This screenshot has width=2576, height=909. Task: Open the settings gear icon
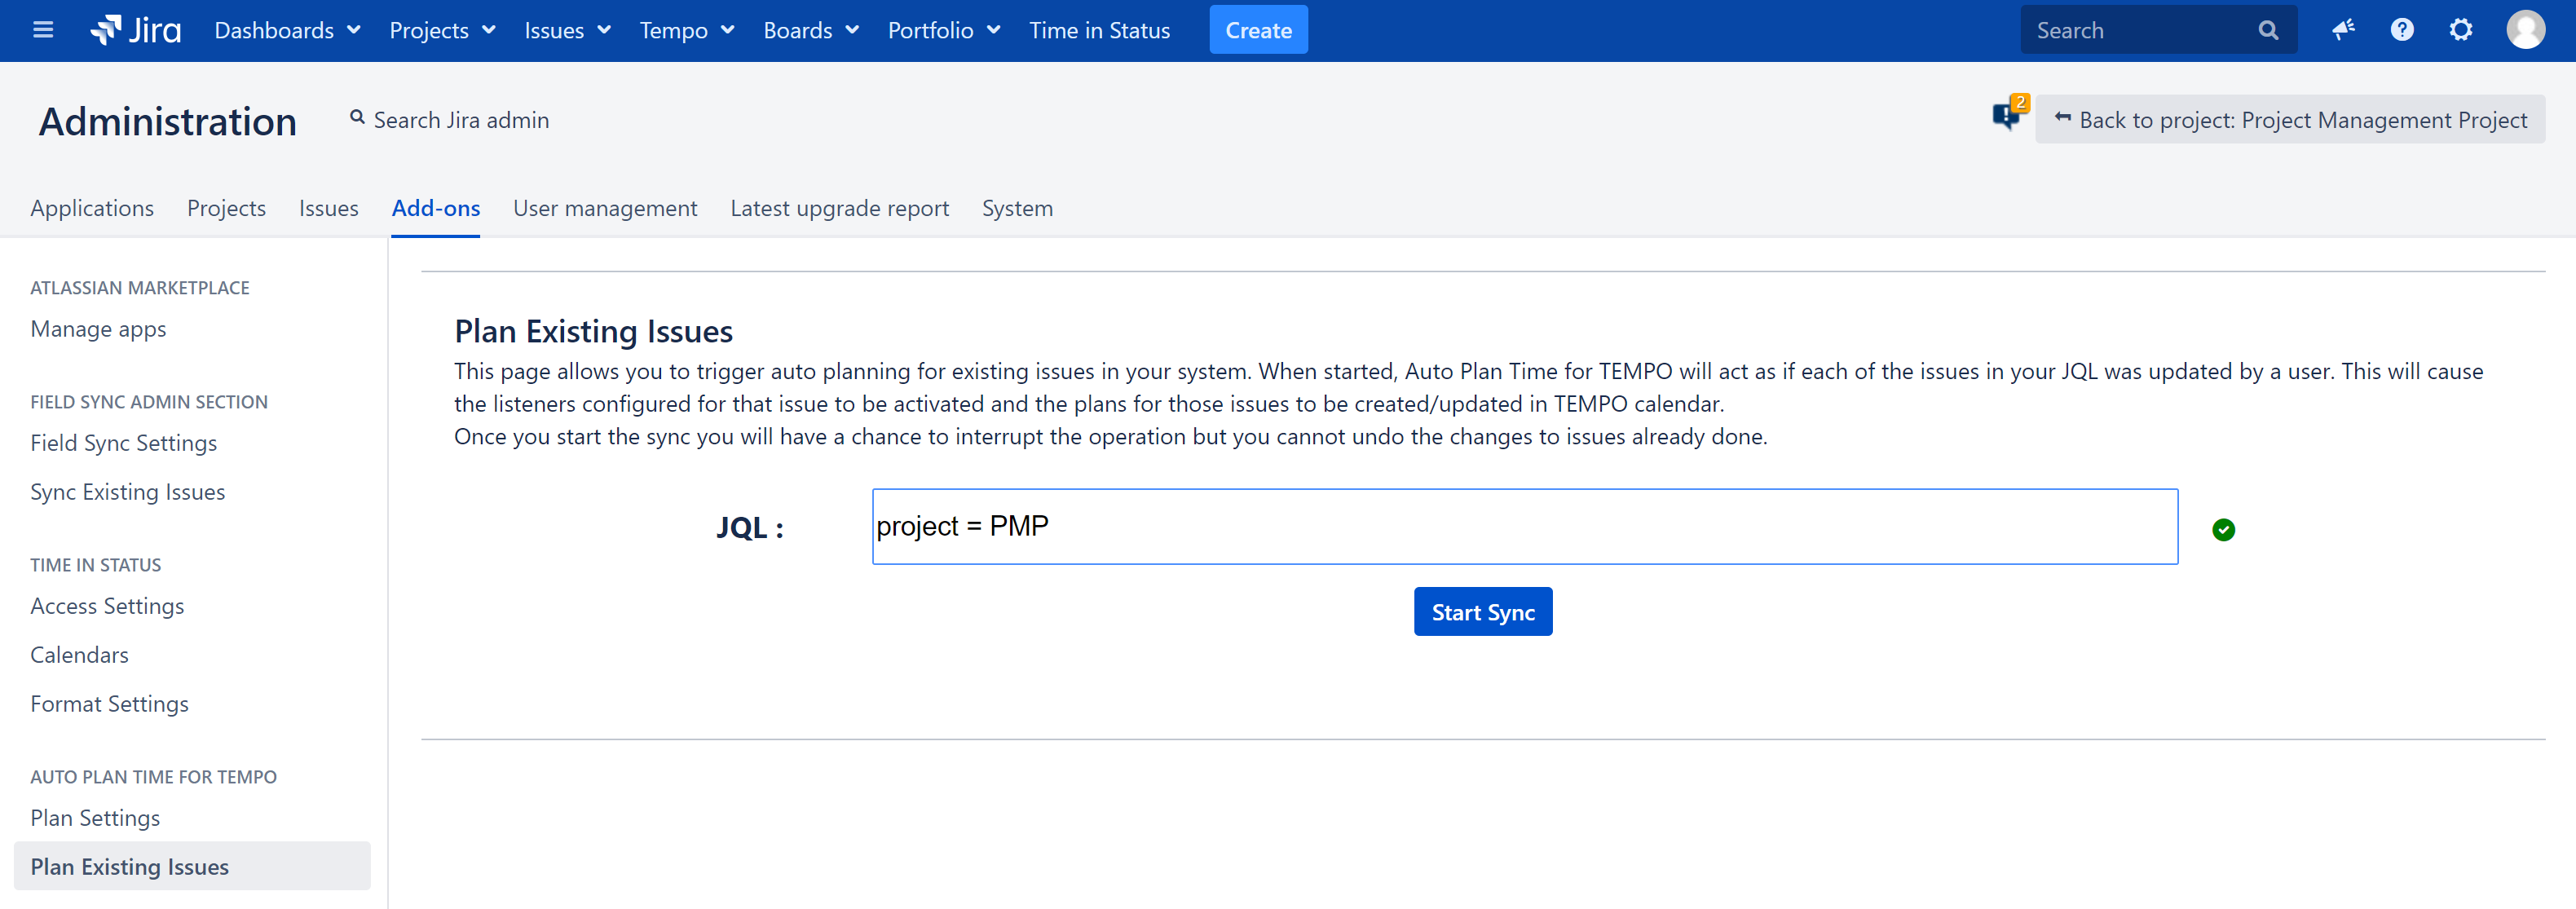coord(2461,30)
